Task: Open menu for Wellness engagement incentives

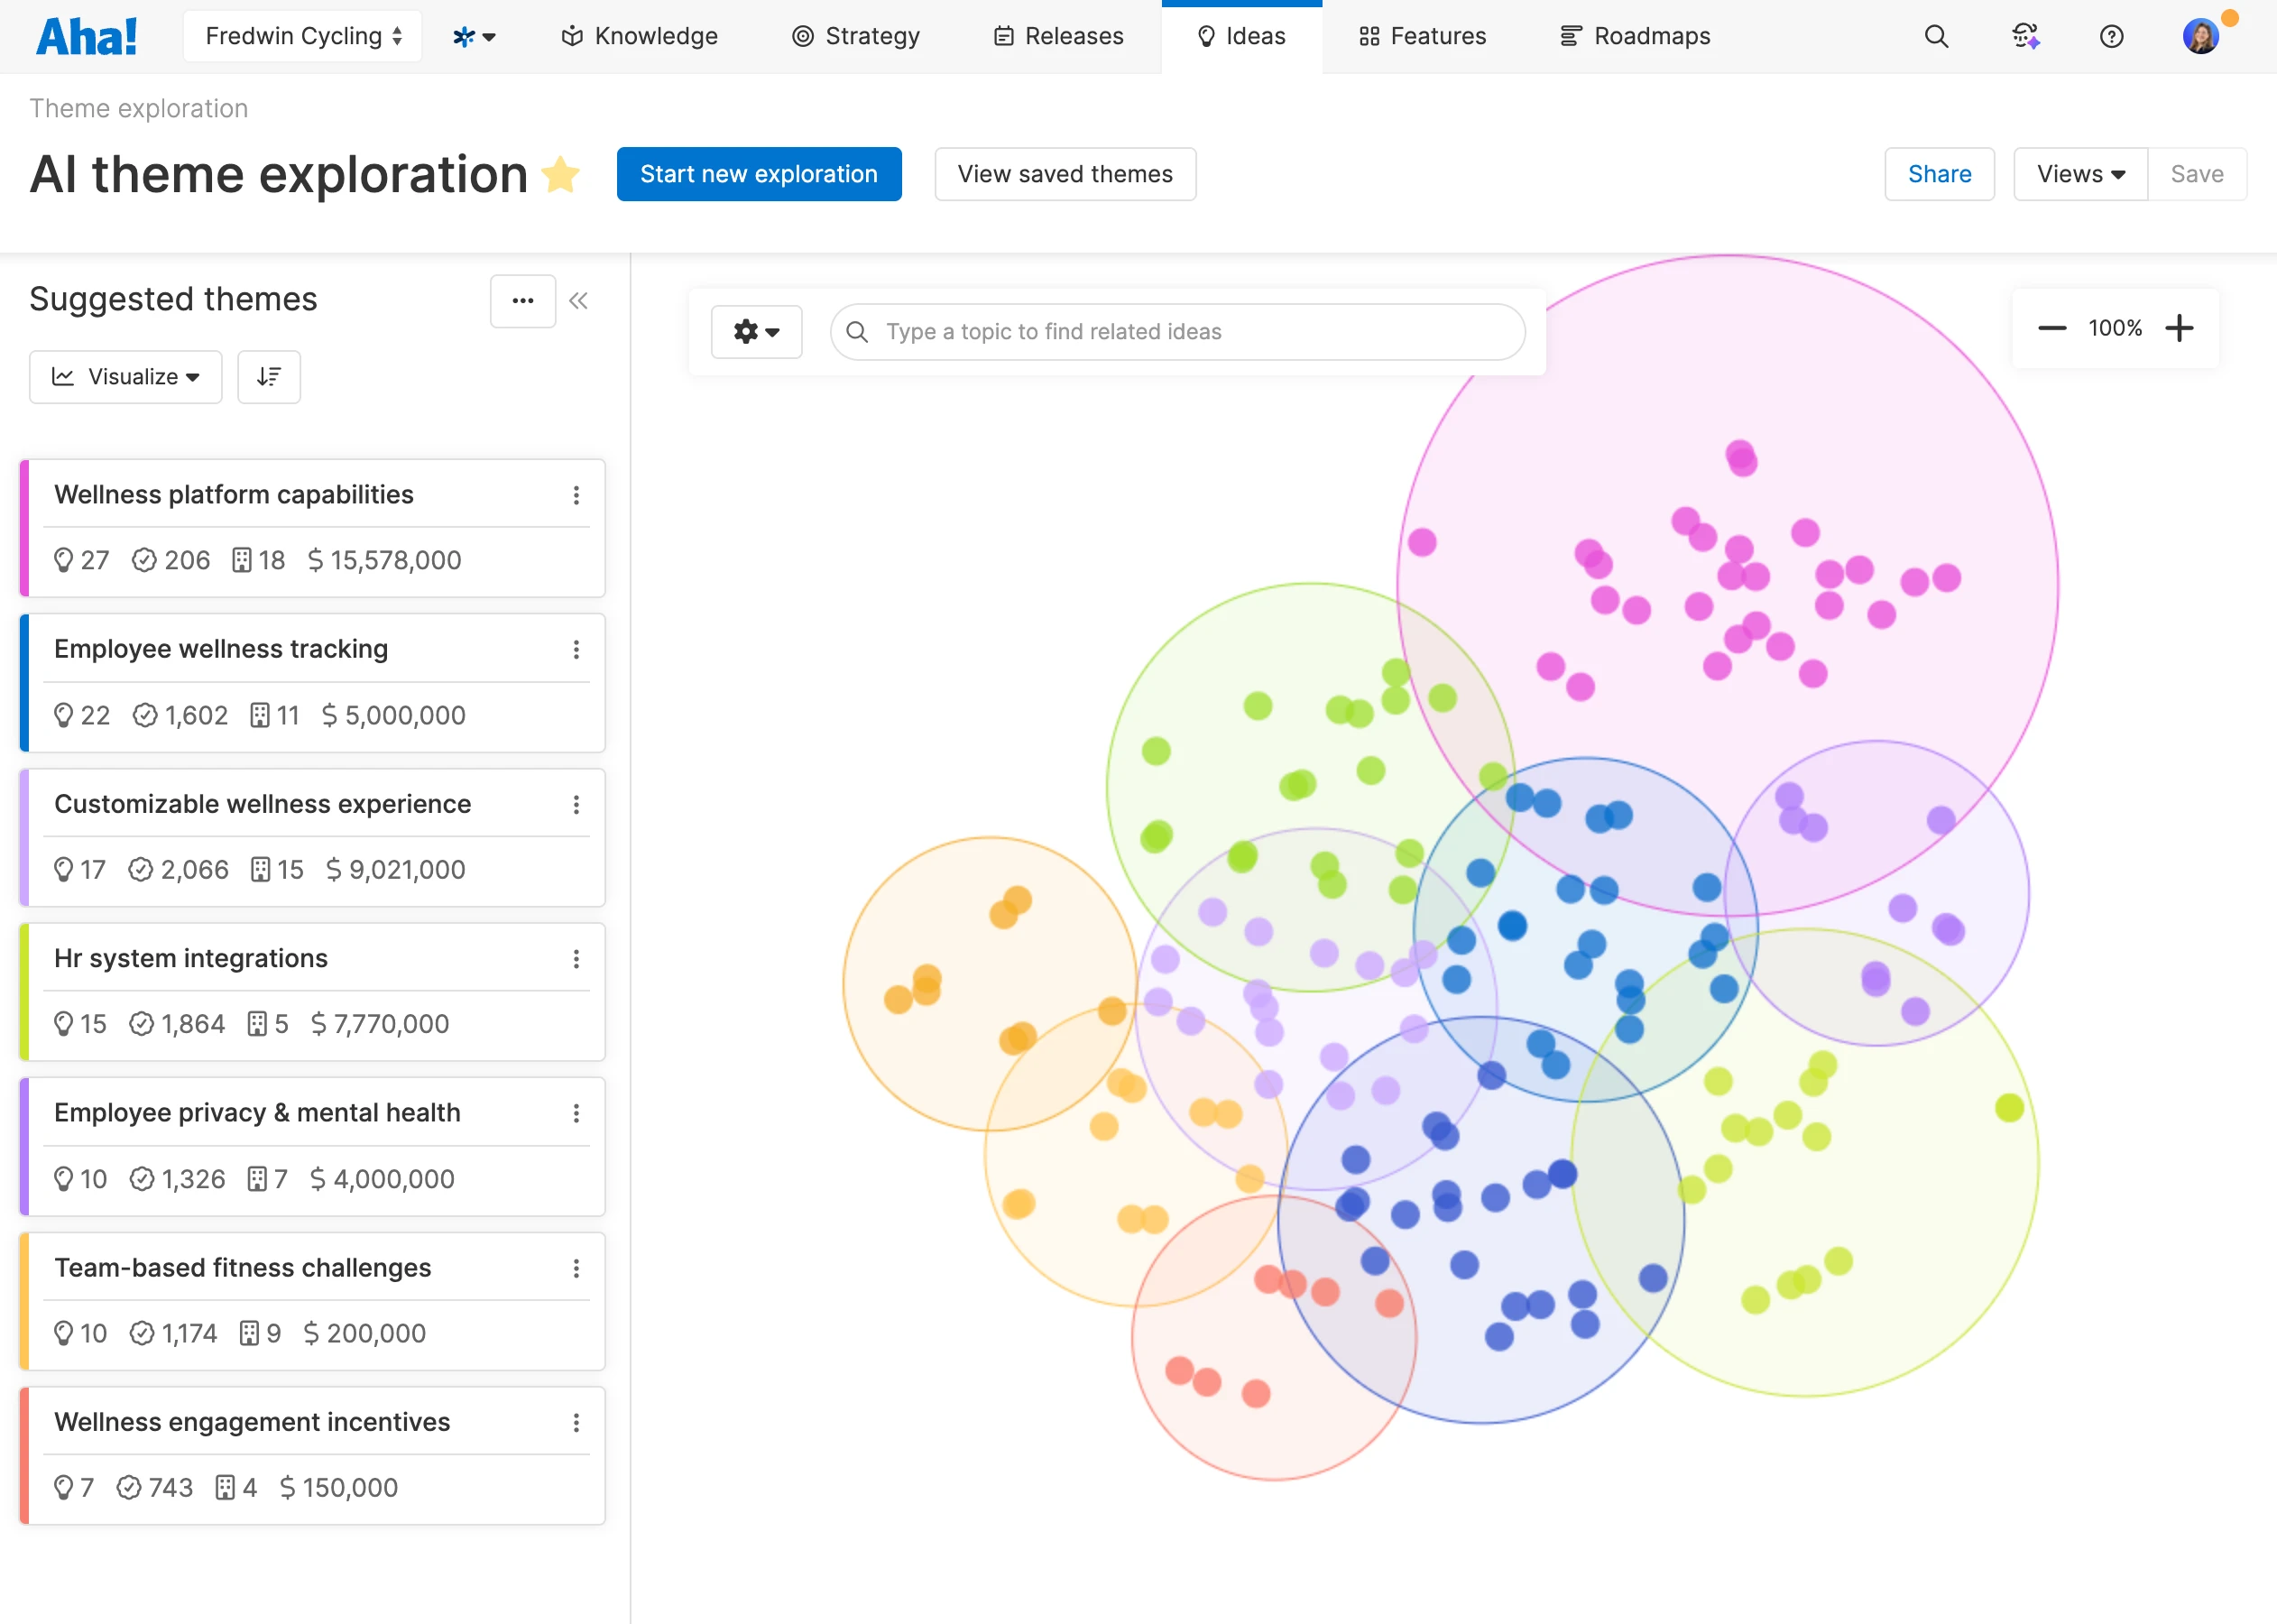Action: (576, 1422)
